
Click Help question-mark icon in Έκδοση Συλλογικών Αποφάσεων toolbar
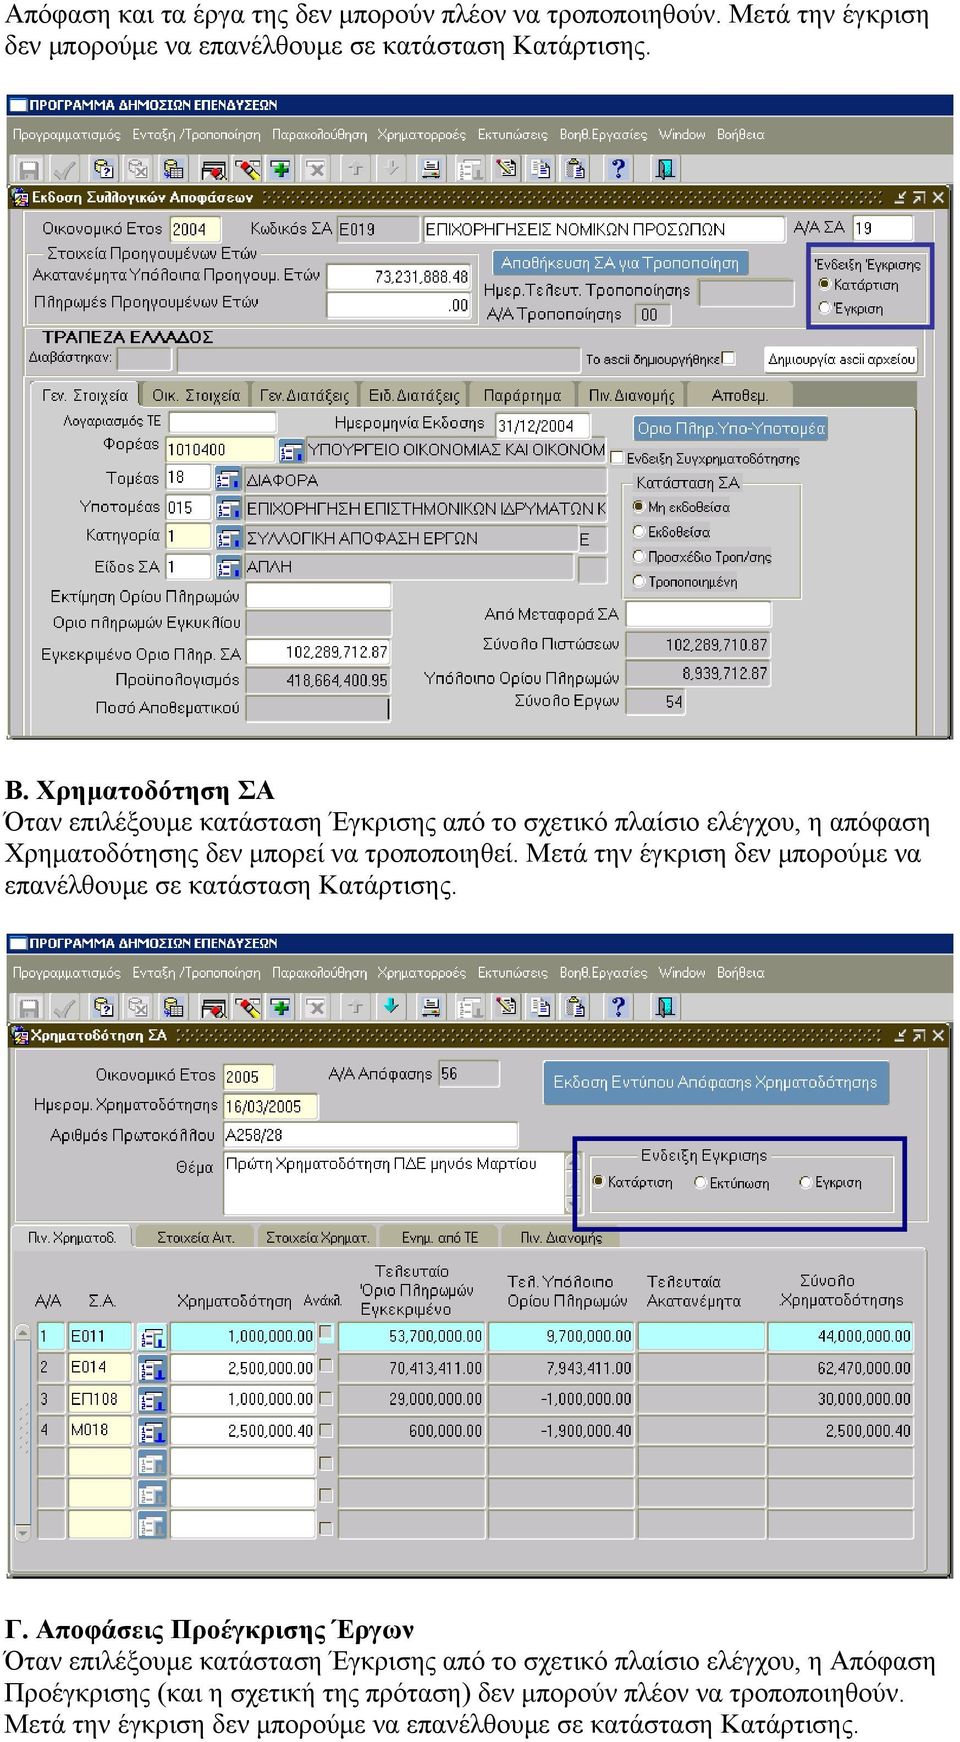(618, 169)
